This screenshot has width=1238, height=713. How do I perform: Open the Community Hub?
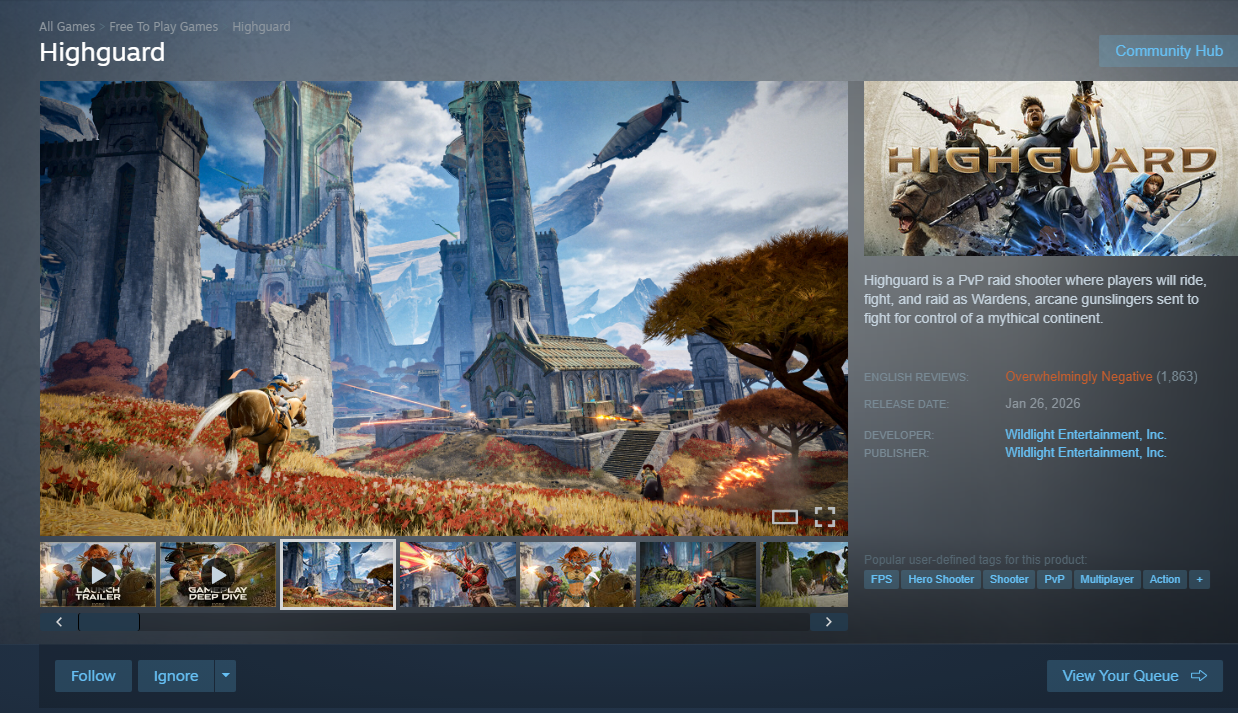(1168, 51)
